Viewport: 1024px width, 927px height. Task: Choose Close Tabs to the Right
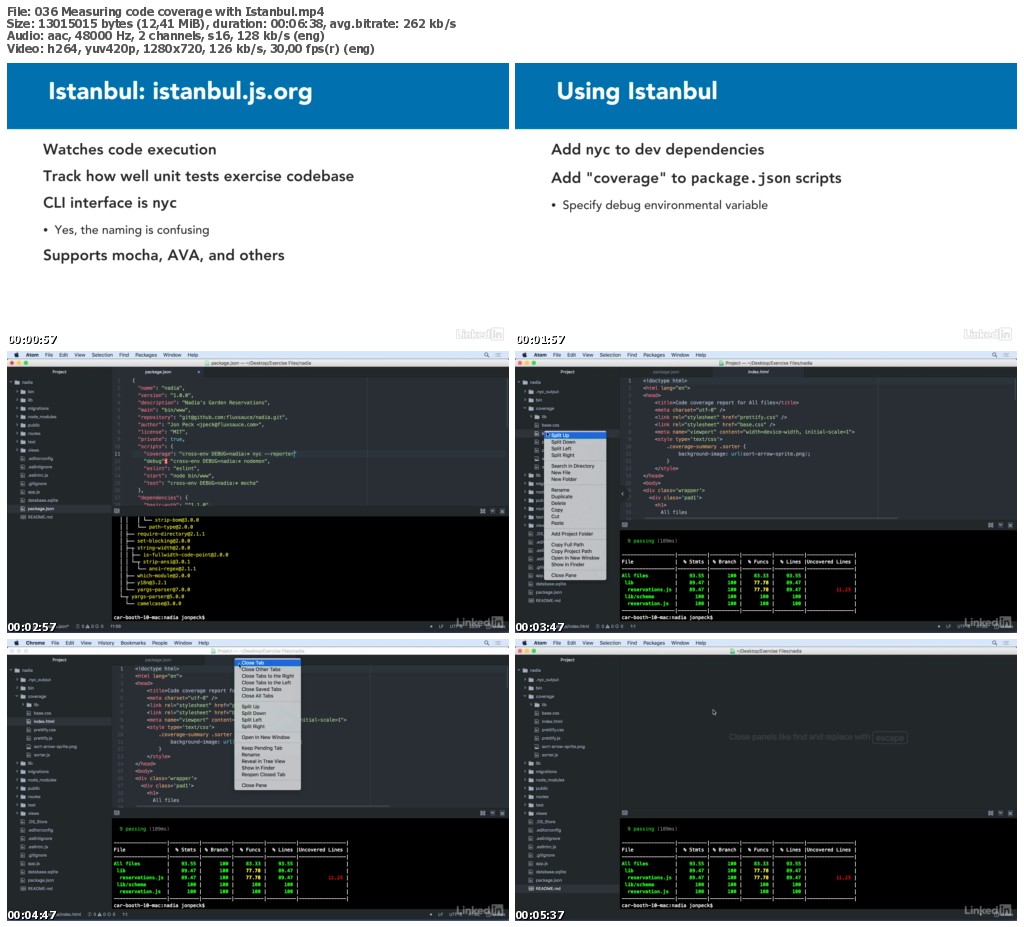coord(268,676)
